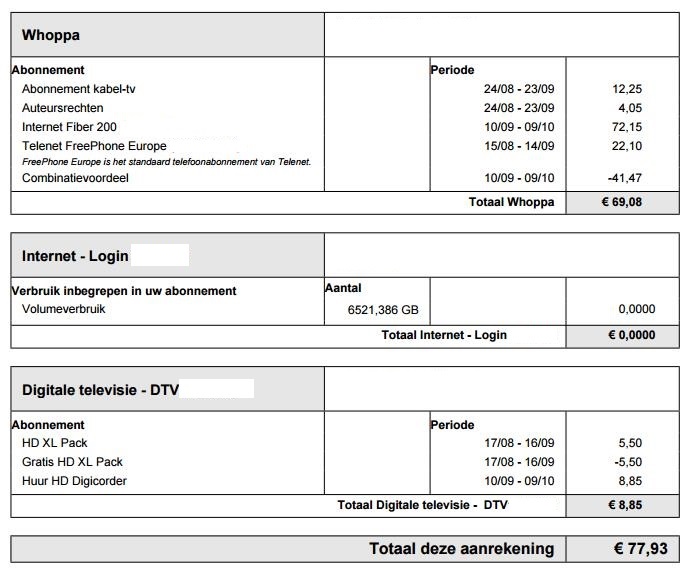
Task: Click the Totaal deze aanrekening label
Action: coord(461,549)
